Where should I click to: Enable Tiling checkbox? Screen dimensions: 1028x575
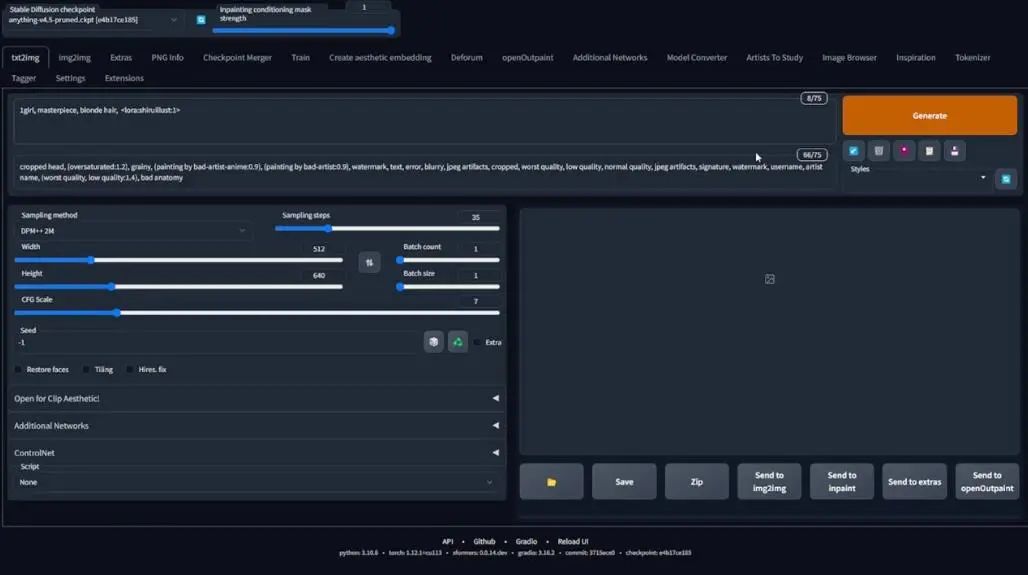(x=86, y=370)
